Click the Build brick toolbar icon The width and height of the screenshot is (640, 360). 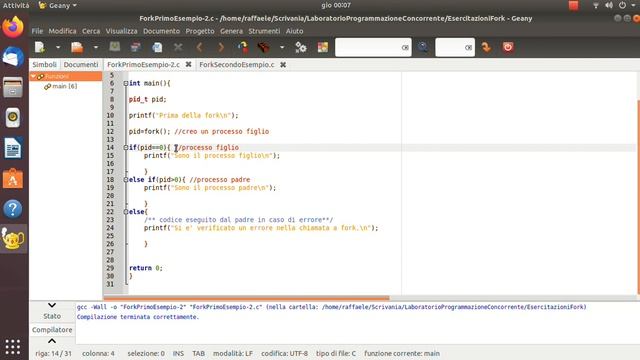tap(264, 47)
